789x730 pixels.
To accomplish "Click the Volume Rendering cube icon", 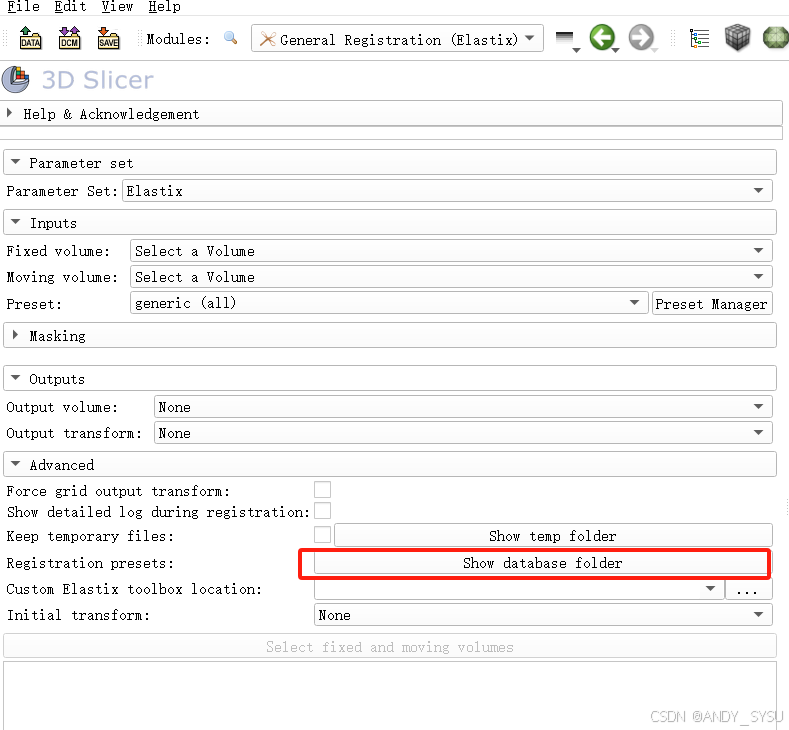I will [x=737, y=38].
